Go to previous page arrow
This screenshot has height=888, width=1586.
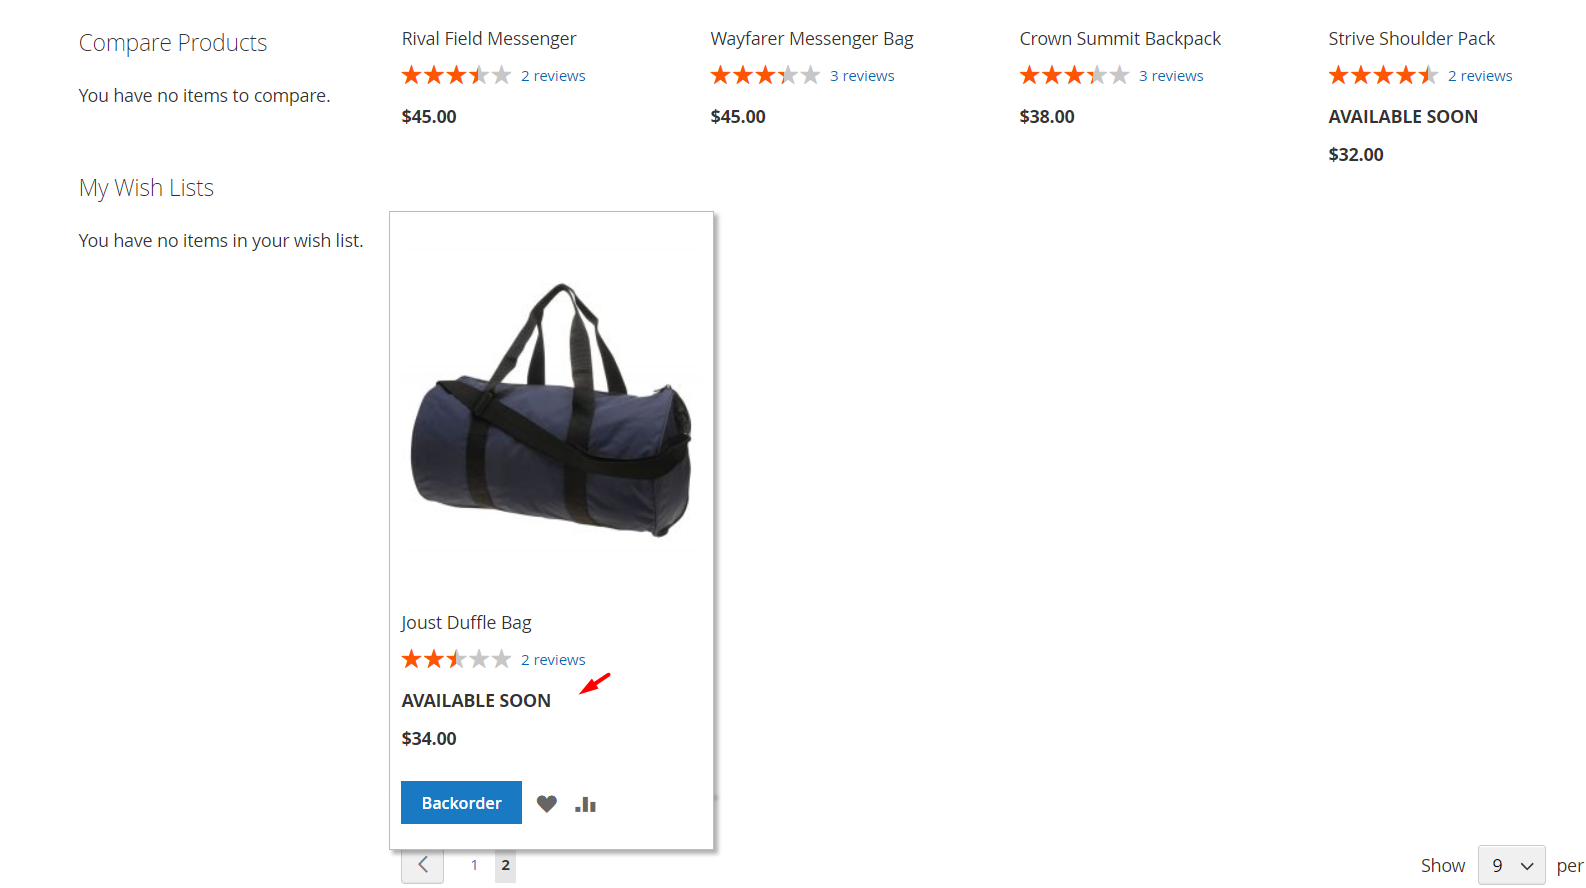pos(423,865)
